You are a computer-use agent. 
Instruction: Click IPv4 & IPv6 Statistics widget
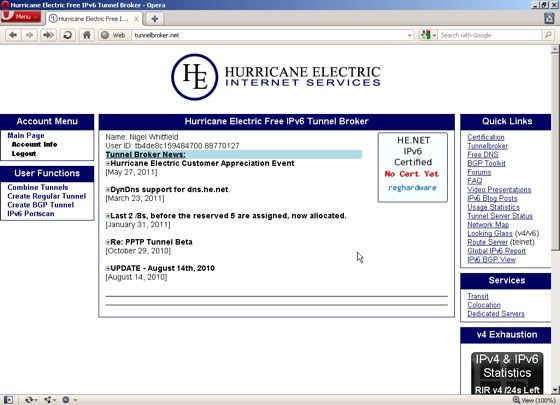coord(507,373)
